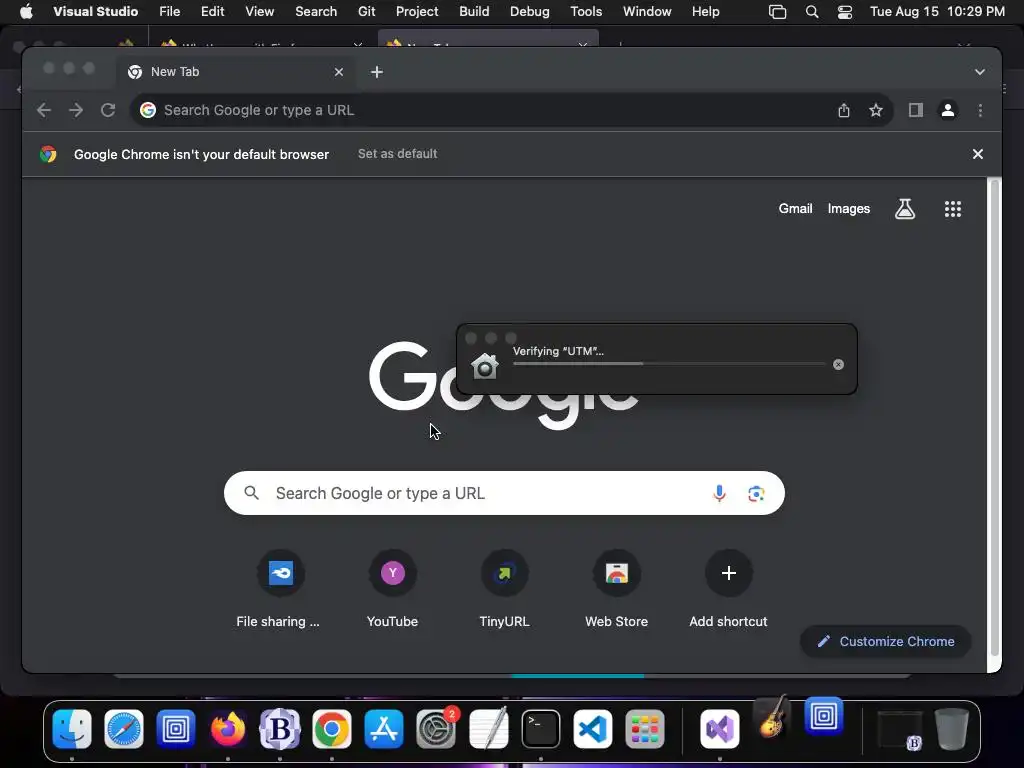
Task: Open the Git menu
Action: [x=366, y=11]
